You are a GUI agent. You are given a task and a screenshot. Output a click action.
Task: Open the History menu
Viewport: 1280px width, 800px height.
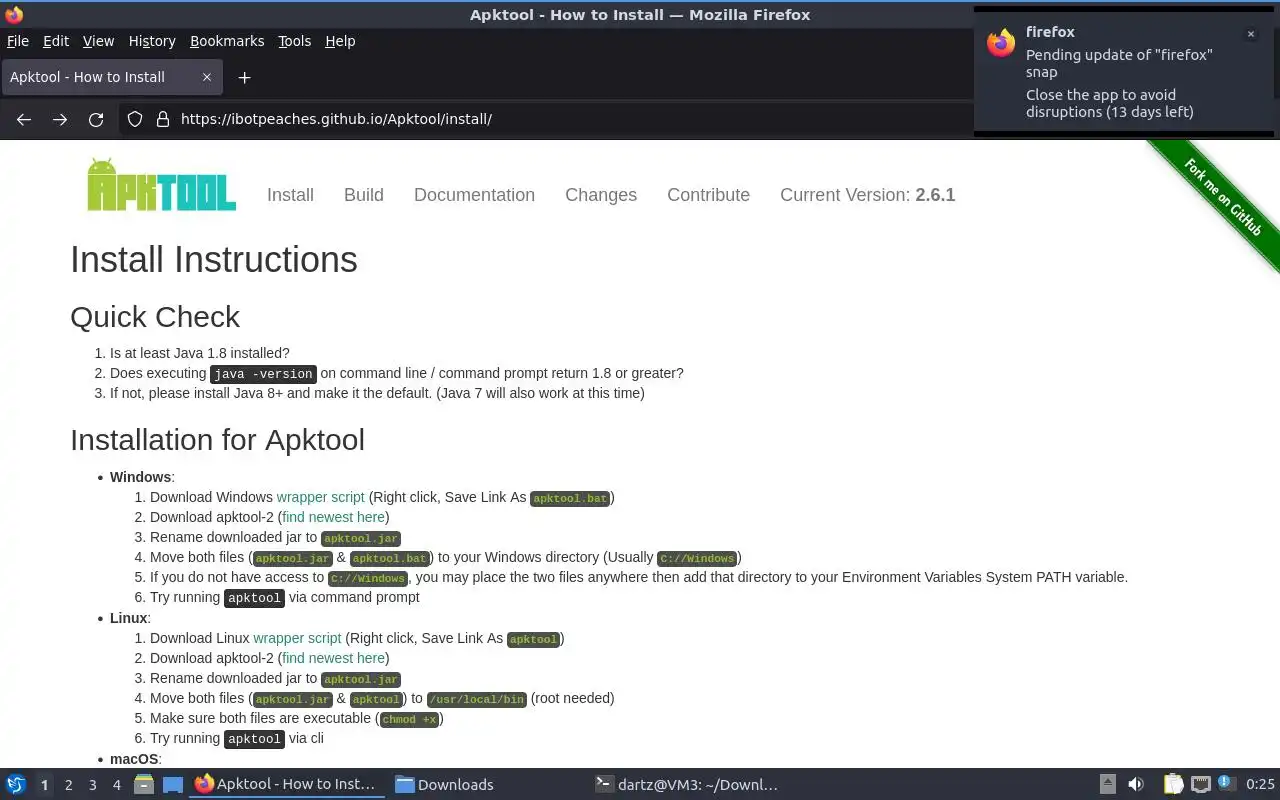pyautogui.click(x=152, y=41)
